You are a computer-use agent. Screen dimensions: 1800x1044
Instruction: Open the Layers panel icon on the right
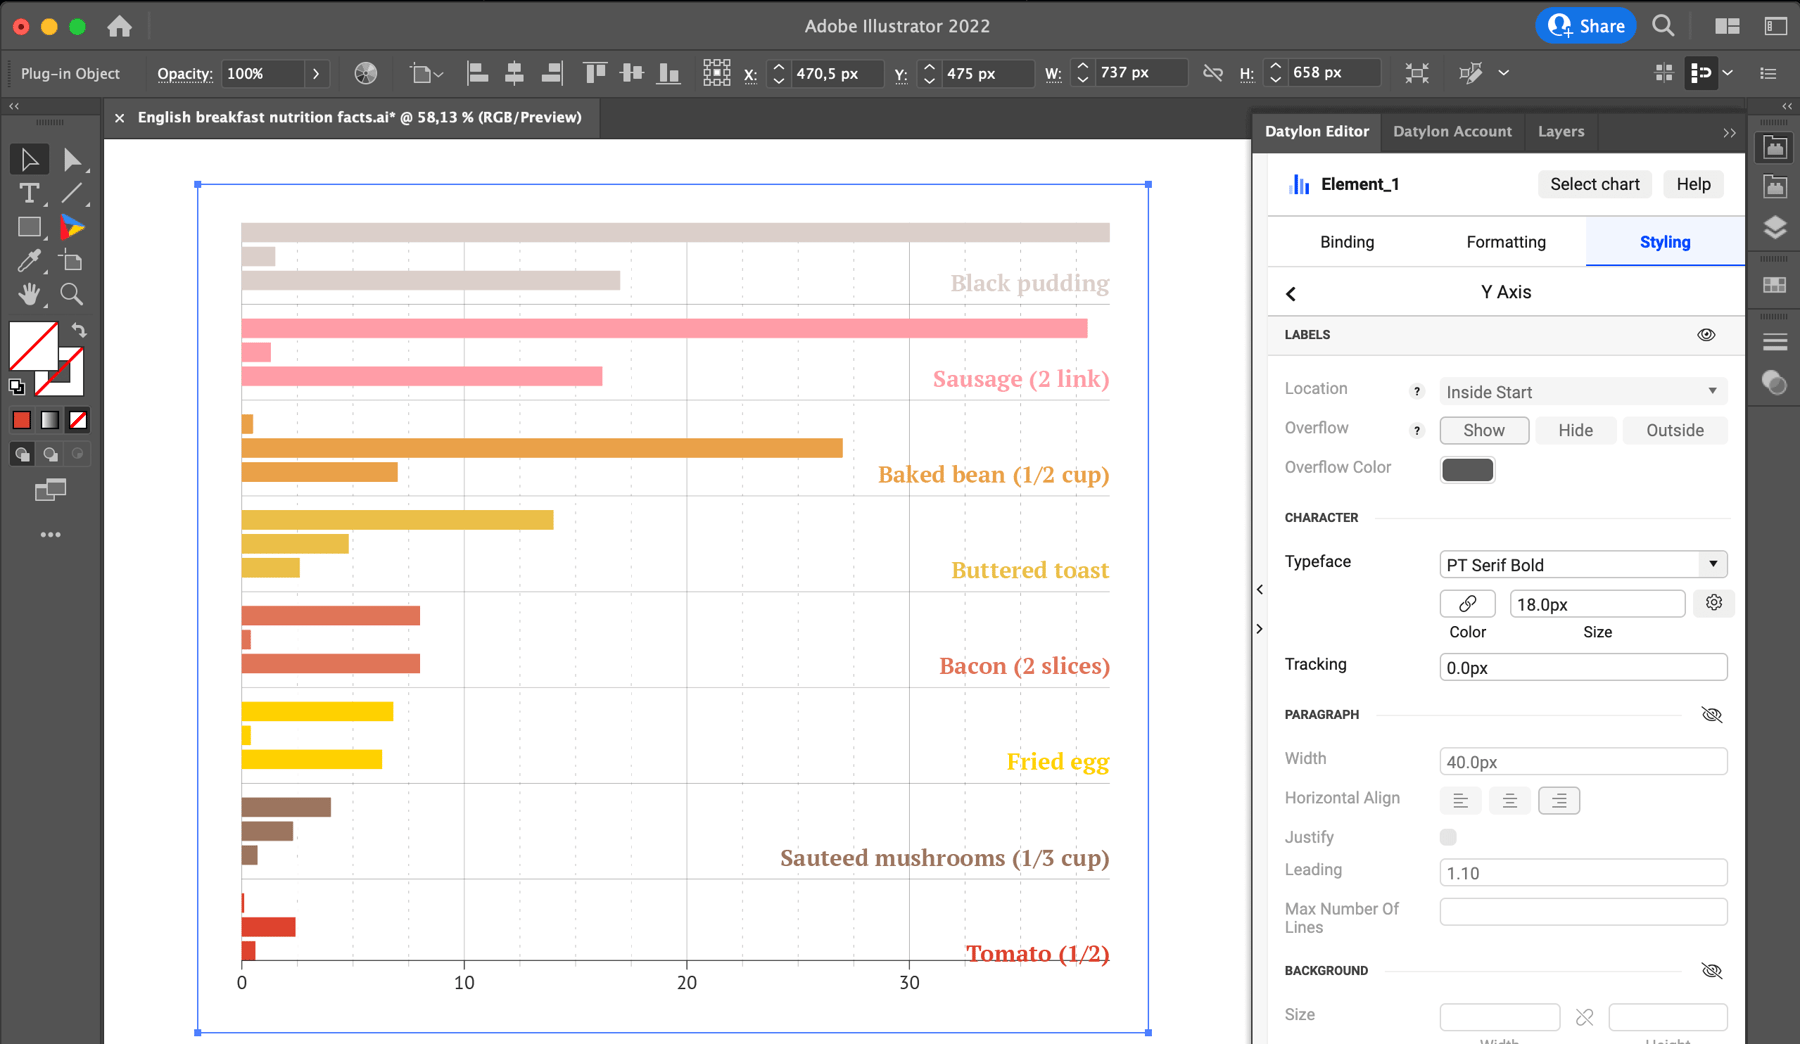tap(1775, 227)
